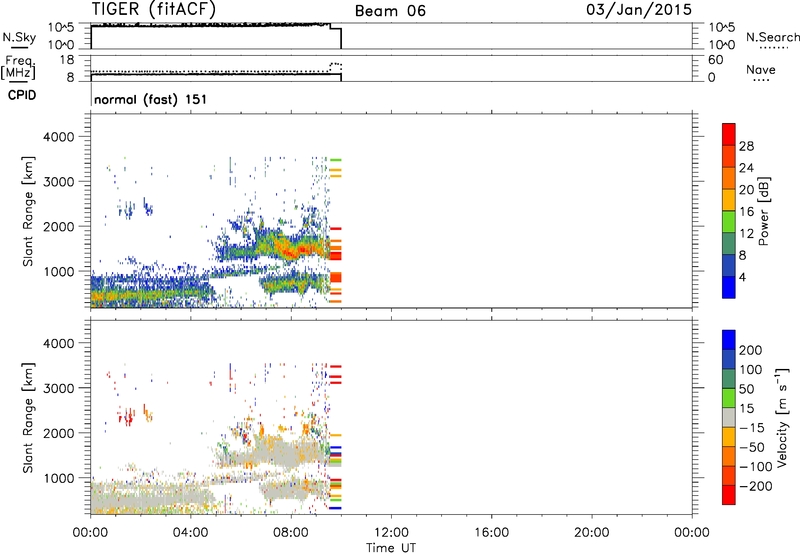This screenshot has width=800, height=554.
Task: Click the velocity colorbar label -15
Action: coord(752,428)
